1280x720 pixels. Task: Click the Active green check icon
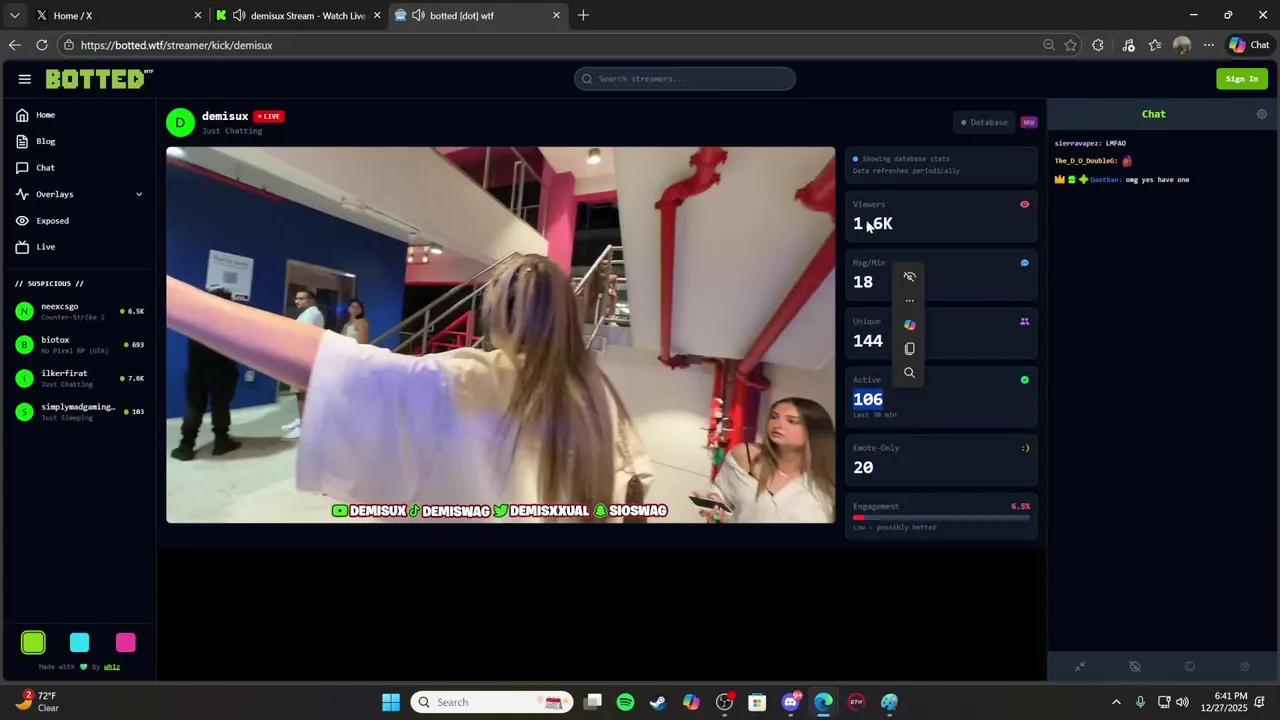tap(1024, 380)
